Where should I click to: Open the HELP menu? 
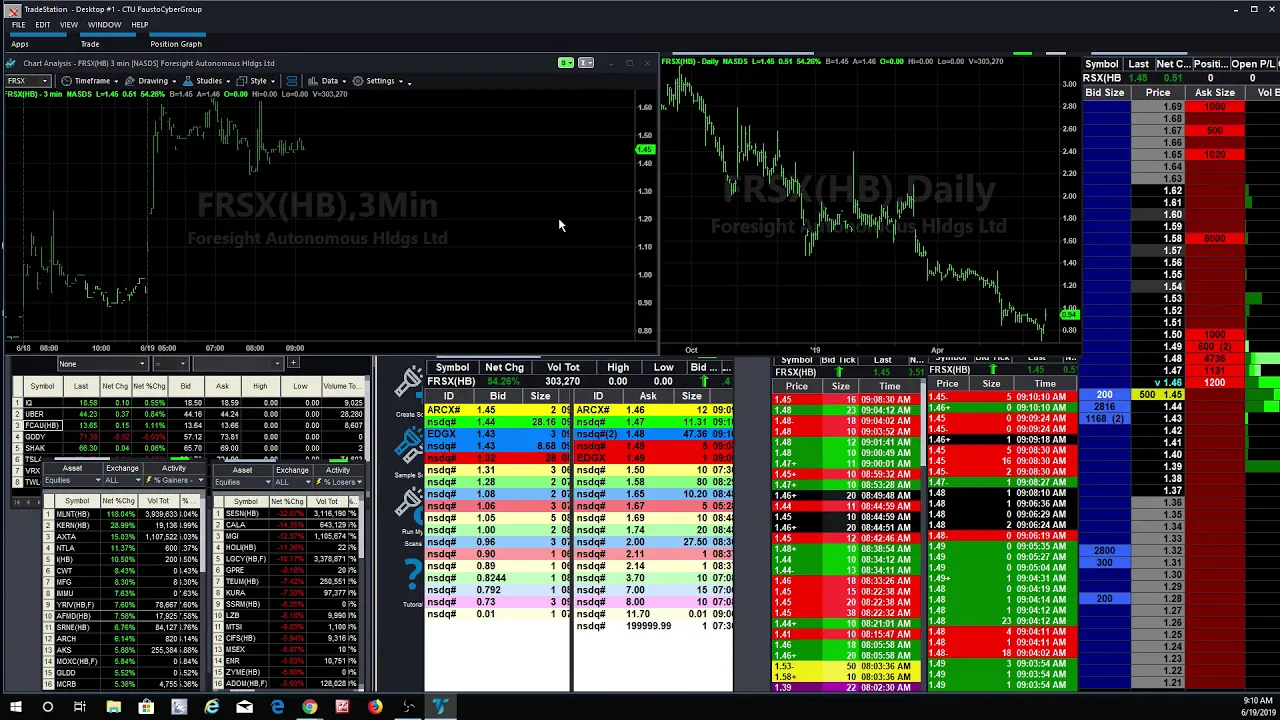coord(140,24)
